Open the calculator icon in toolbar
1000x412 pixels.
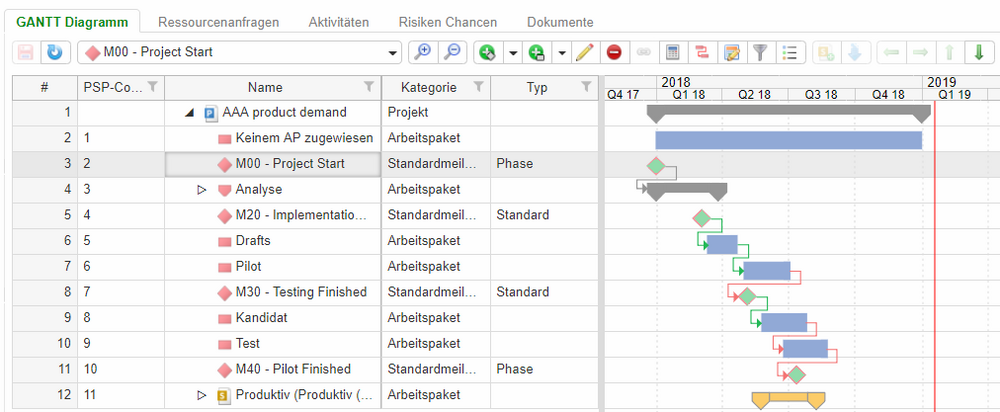point(673,52)
